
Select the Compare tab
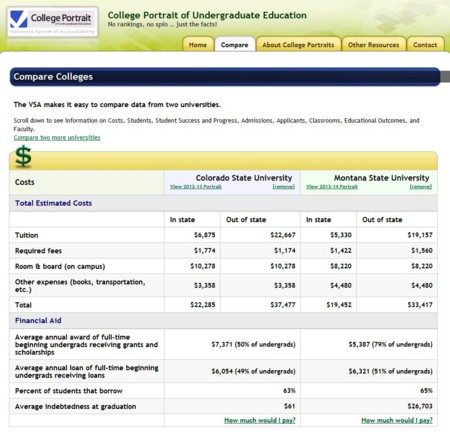(x=234, y=45)
